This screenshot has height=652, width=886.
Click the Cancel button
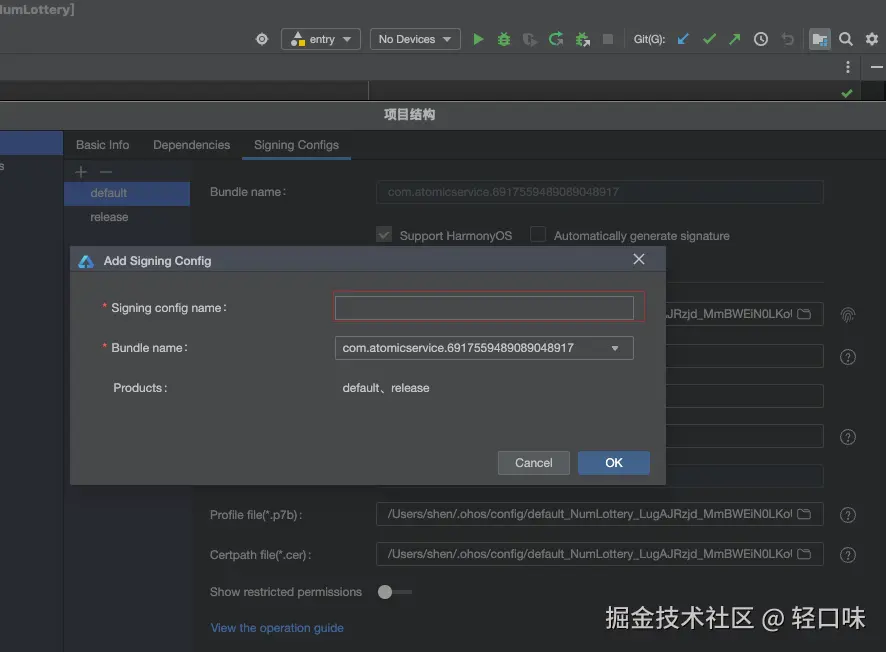tap(533, 463)
